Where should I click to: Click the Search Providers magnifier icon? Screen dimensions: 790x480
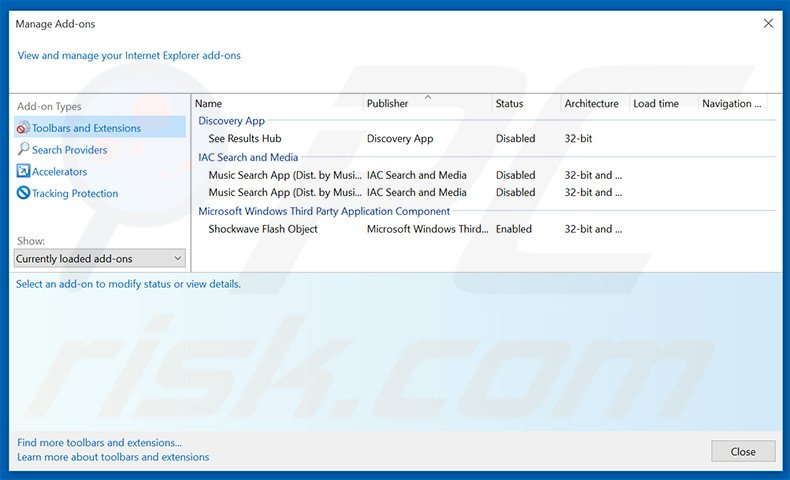tap(23, 149)
